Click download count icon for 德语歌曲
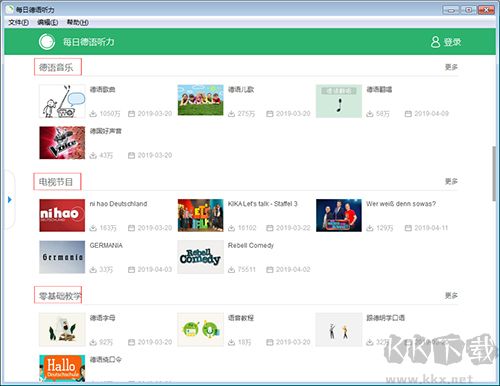The width and height of the screenshot is (500, 386). [93, 114]
